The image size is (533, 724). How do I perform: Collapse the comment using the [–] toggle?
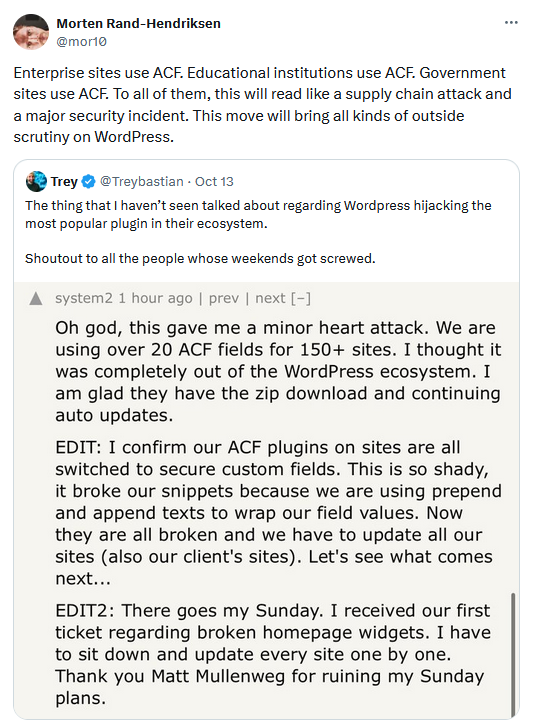(x=301, y=298)
